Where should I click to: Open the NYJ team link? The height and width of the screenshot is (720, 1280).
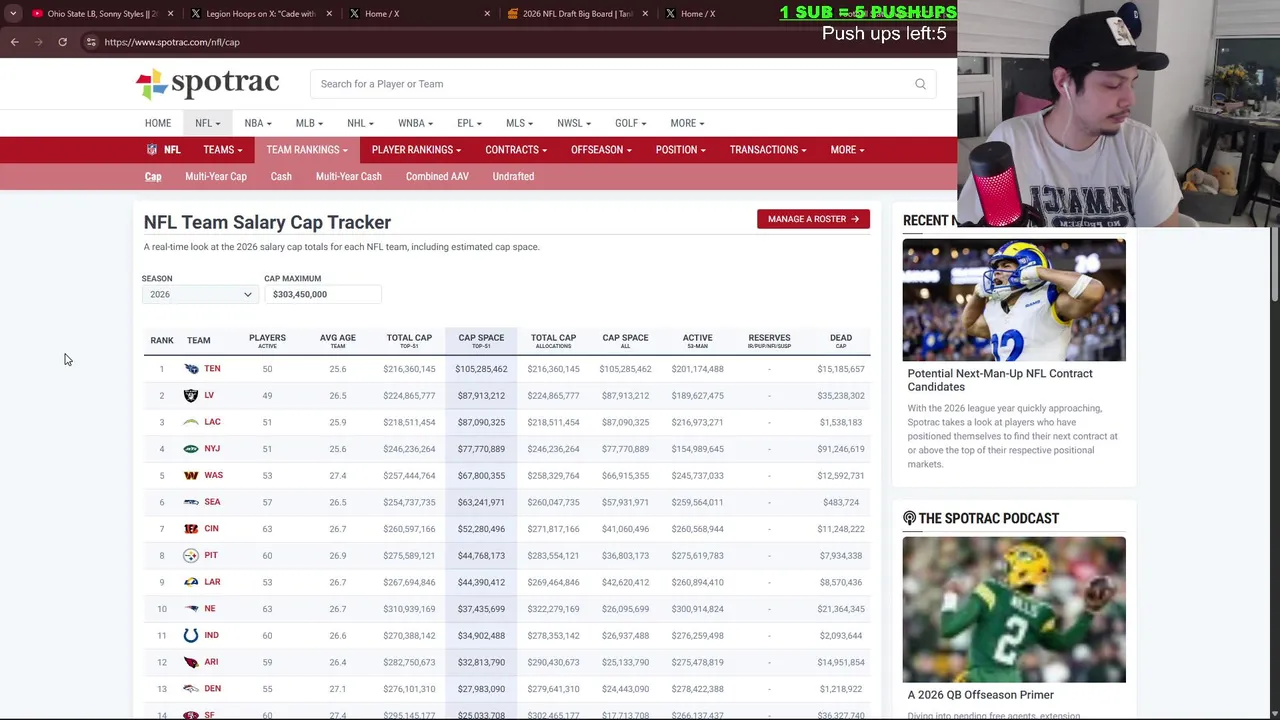click(212, 449)
